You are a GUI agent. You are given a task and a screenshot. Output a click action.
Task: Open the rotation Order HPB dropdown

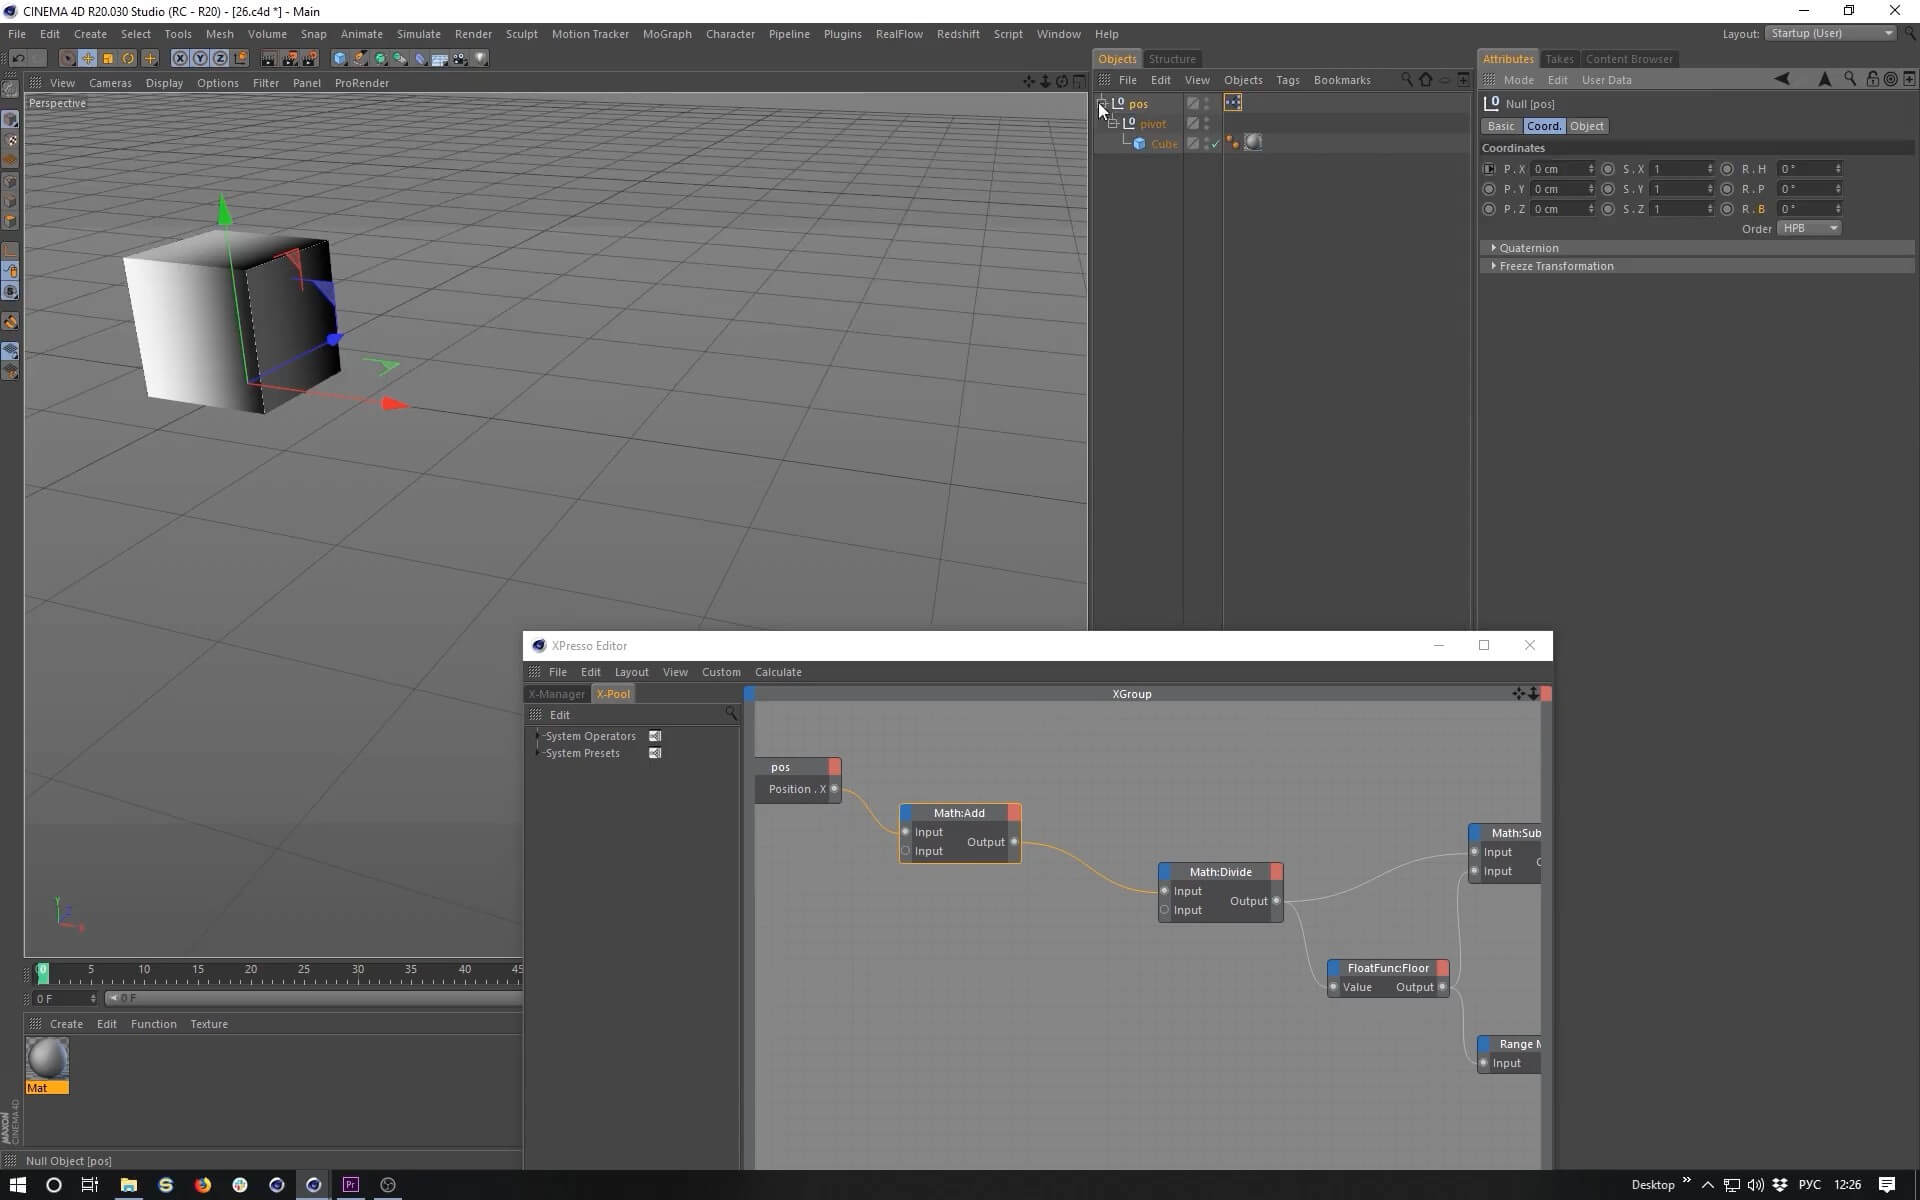(1809, 228)
